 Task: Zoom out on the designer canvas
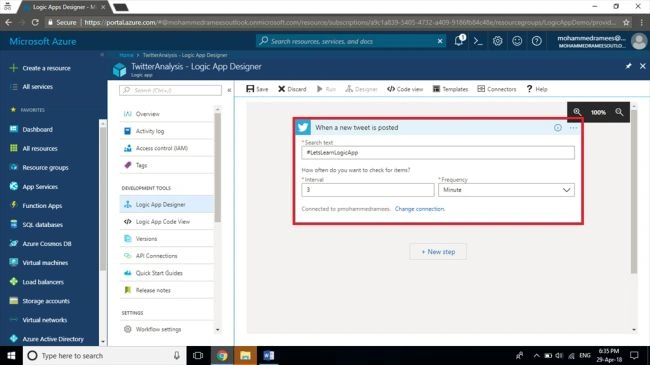619,112
